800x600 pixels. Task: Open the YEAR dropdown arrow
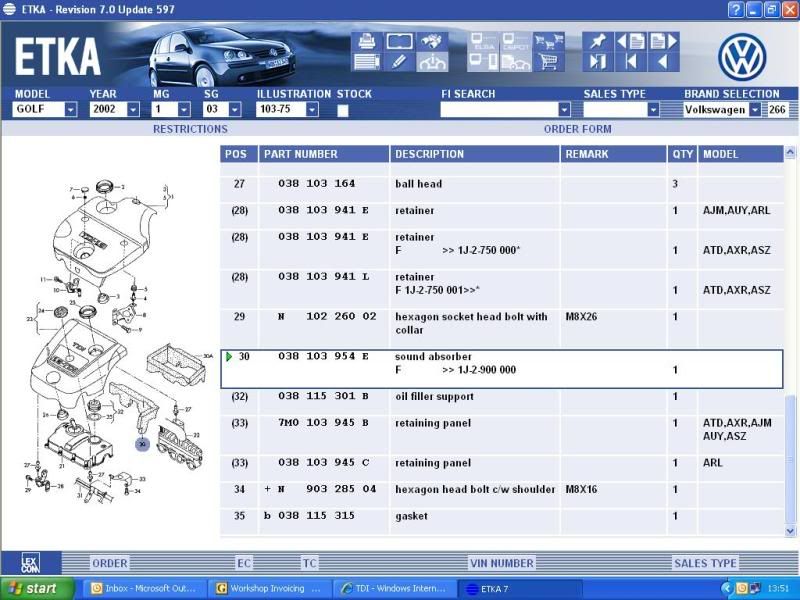pyautogui.click(x=133, y=109)
